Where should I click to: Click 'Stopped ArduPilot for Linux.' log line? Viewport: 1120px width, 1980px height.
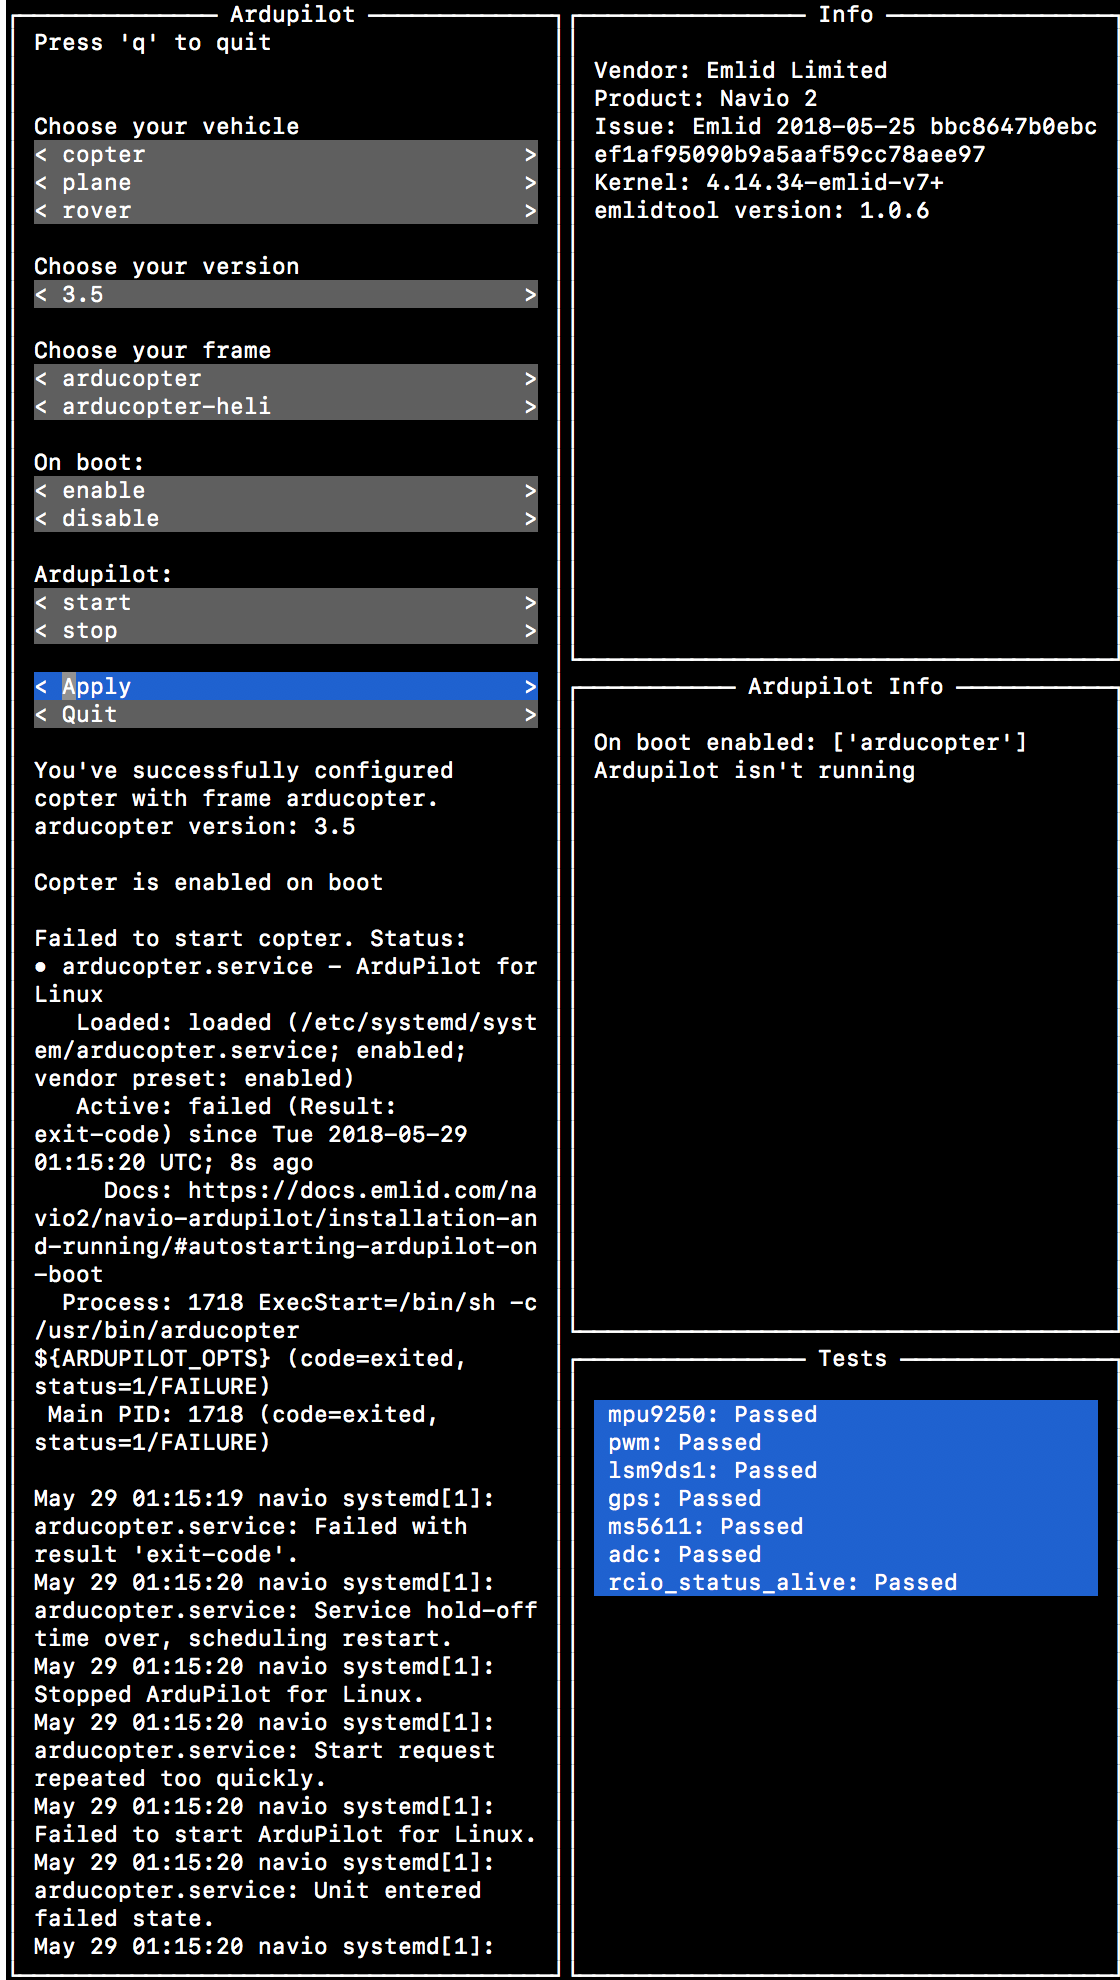(229, 1694)
